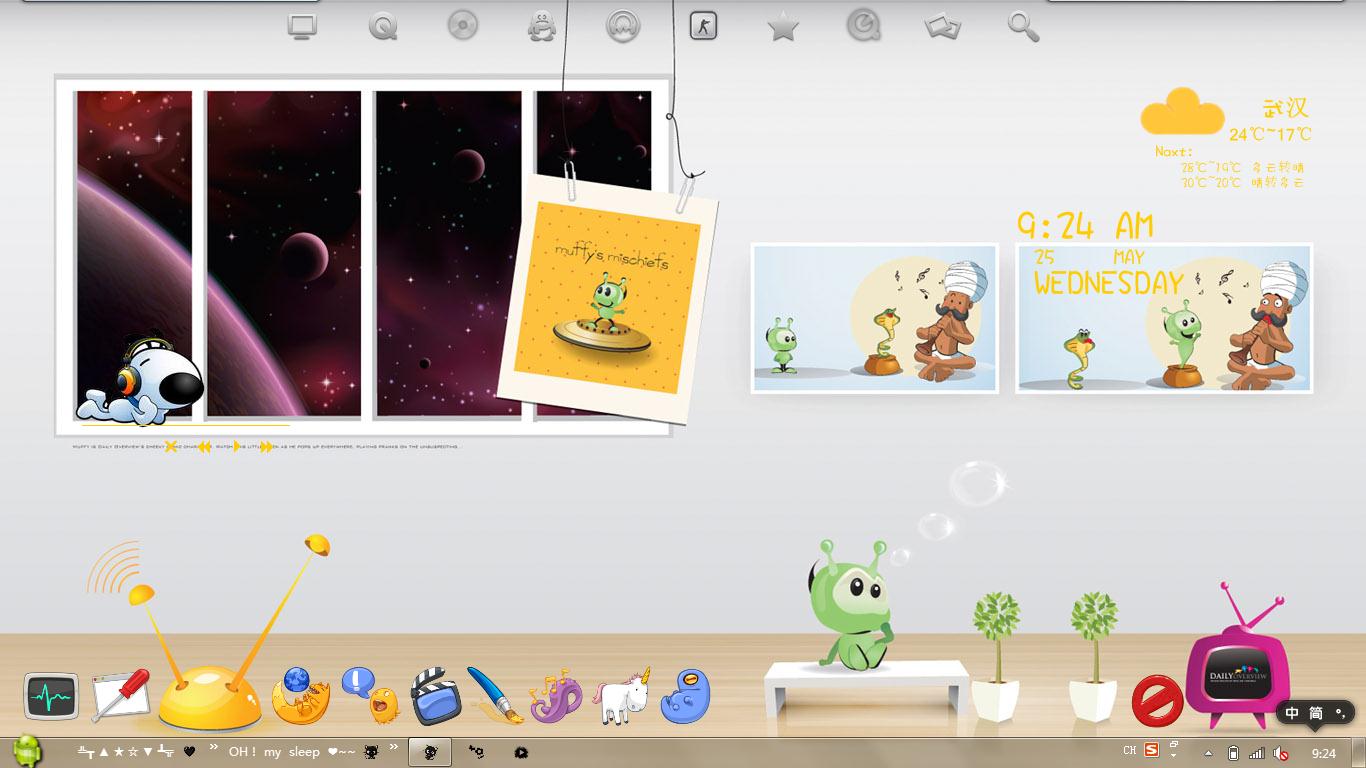
Task: Click the magnifier search icon in top dock
Action: [x=1023, y=27]
